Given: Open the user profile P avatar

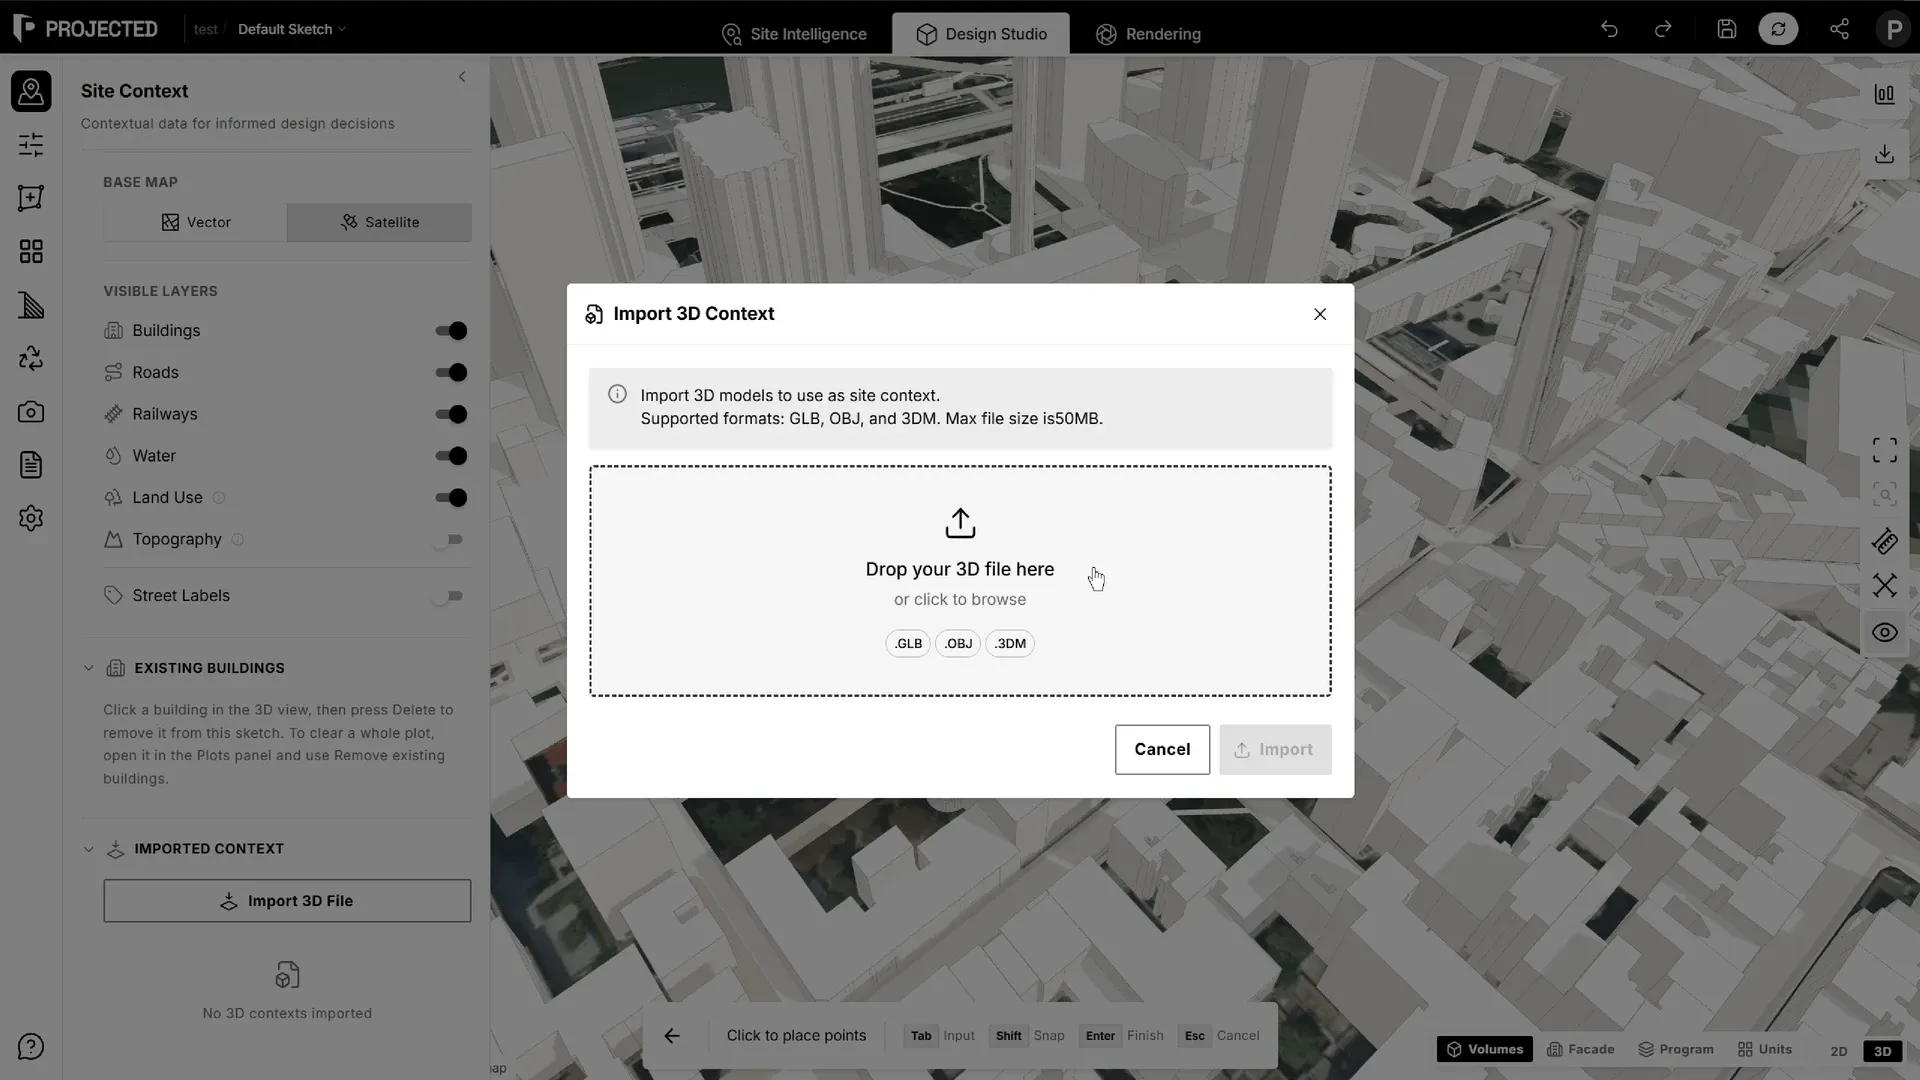Looking at the screenshot, I should pos(1893,29).
